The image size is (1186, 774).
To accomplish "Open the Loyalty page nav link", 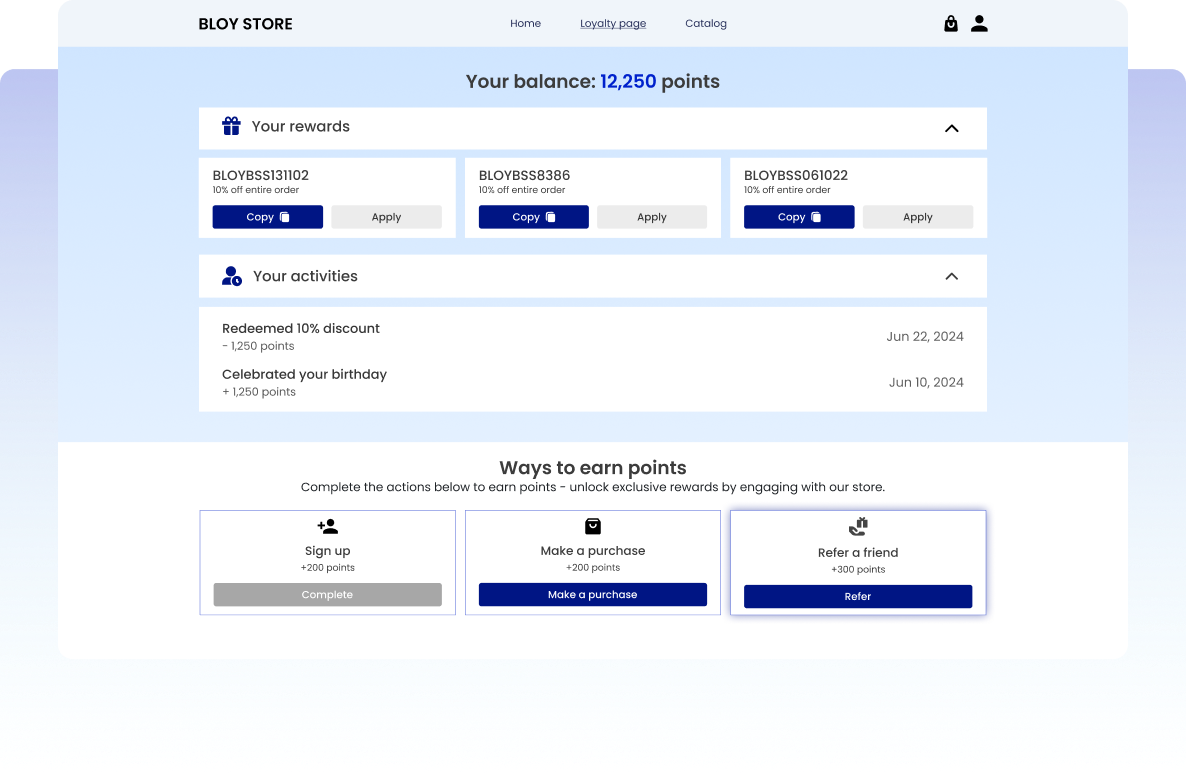I will click(613, 24).
